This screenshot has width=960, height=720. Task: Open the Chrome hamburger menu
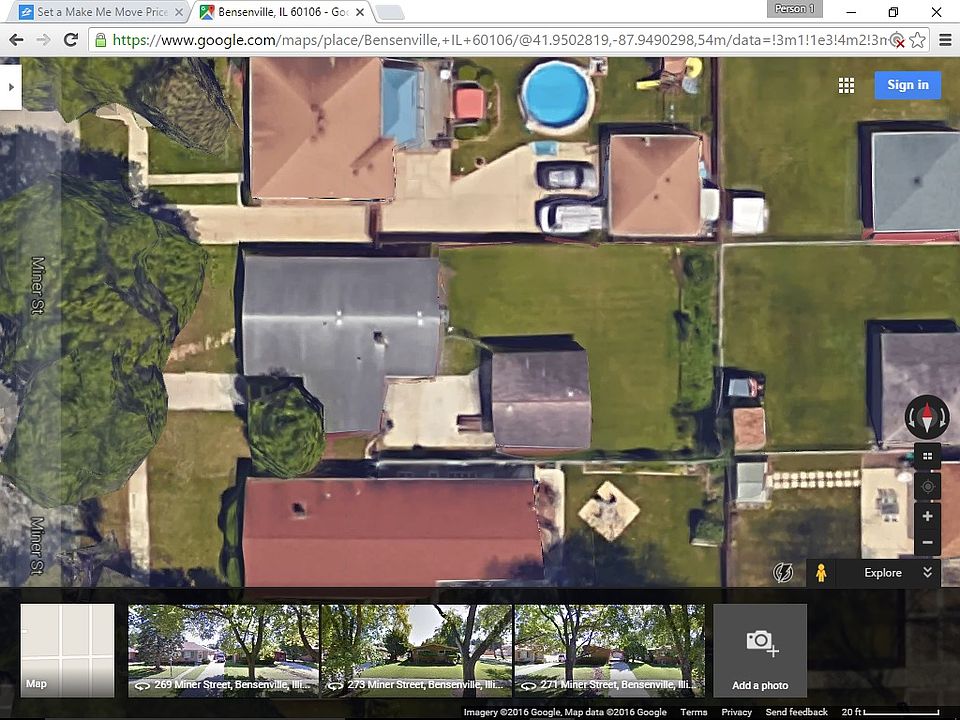(945, 40)
